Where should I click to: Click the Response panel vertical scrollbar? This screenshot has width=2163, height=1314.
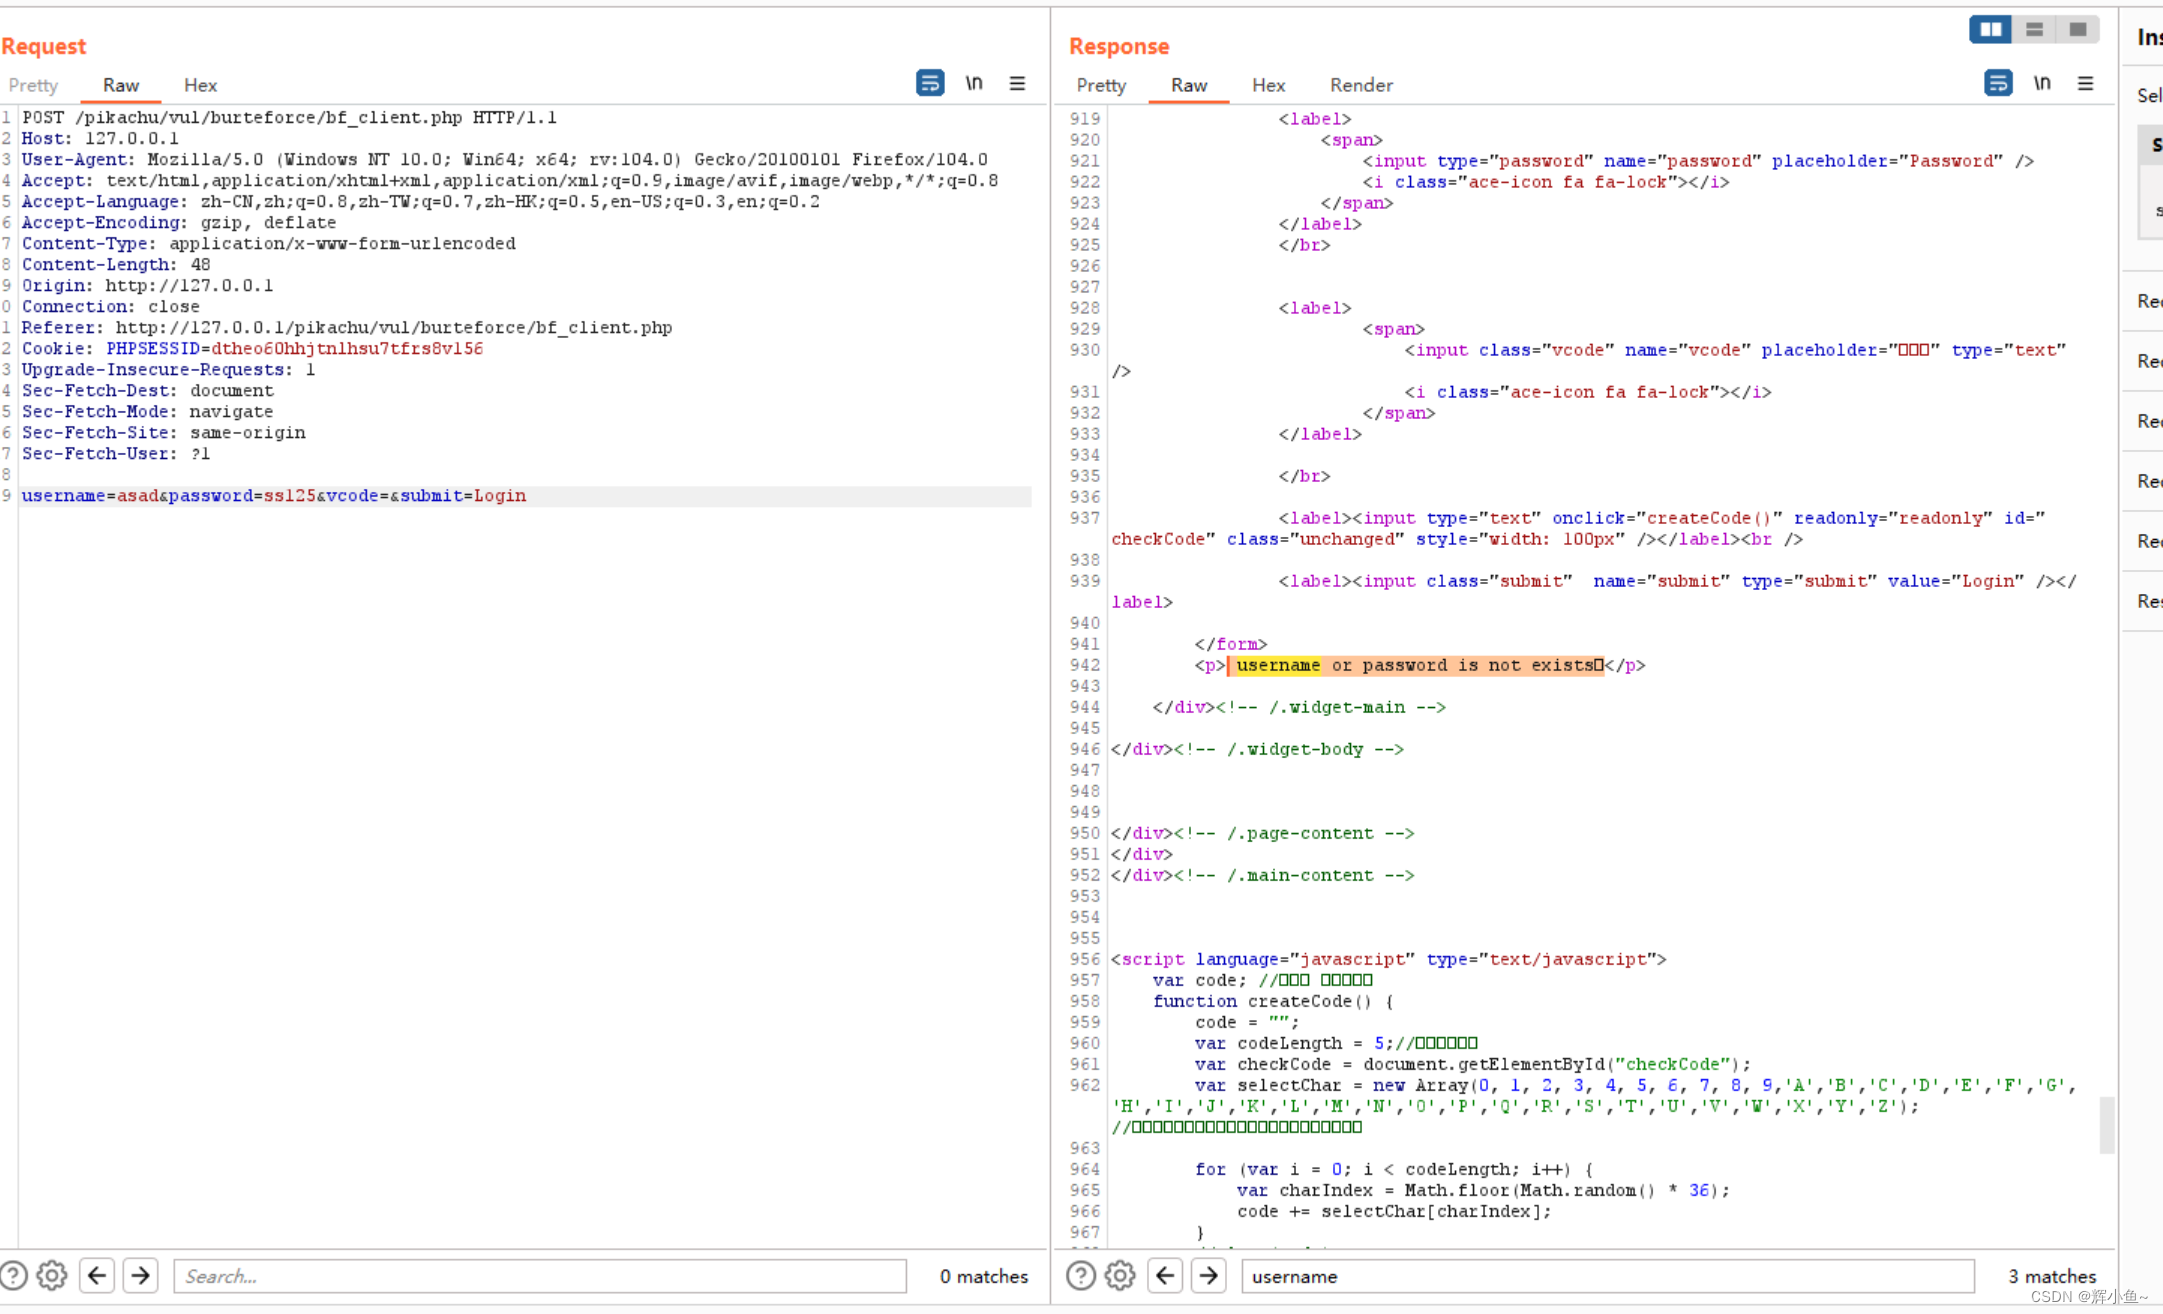(2106, 1124)
